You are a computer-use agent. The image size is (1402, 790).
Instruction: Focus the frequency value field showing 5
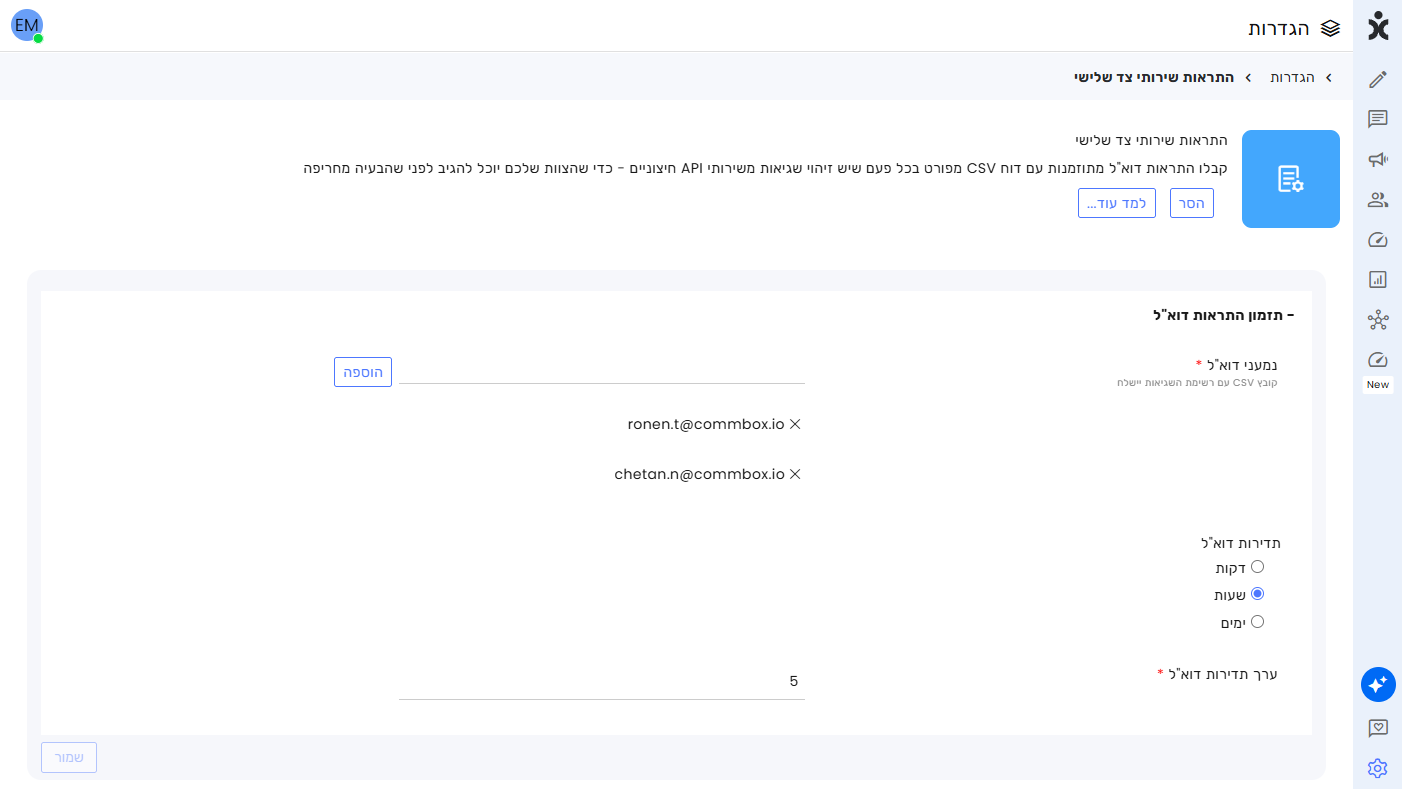tap(602, 682)
